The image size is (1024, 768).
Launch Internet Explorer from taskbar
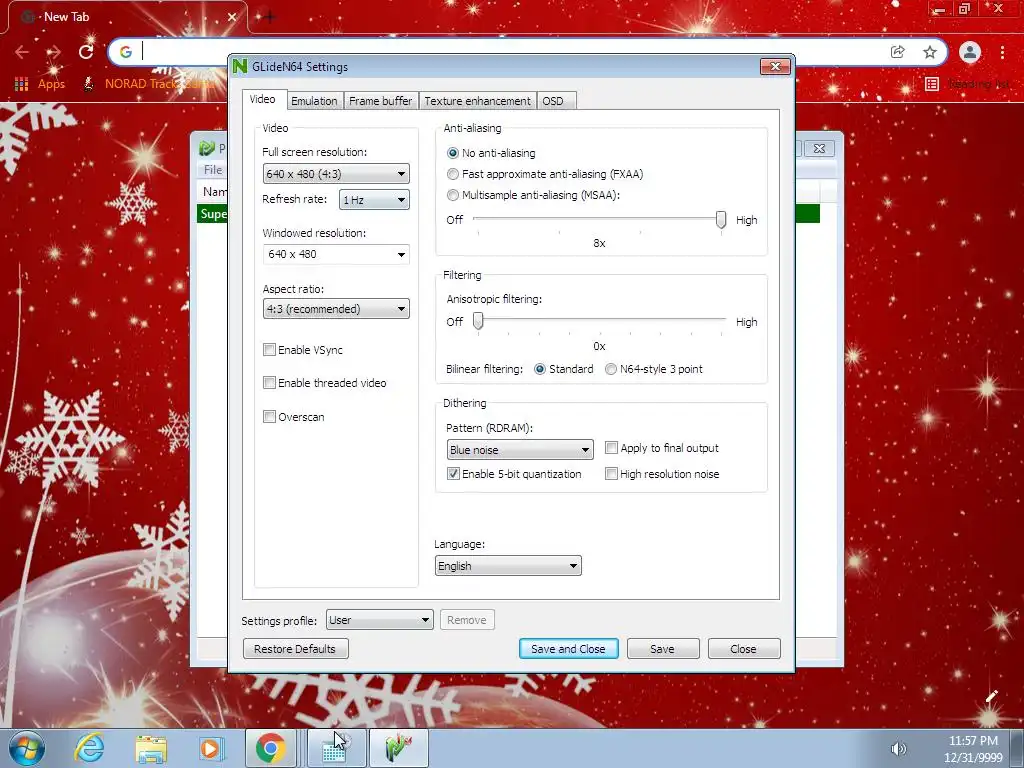click(x=89, y=748)
